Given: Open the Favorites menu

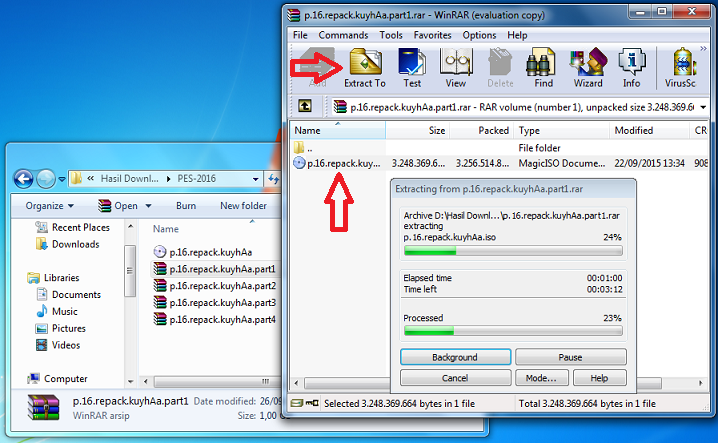Looking at the screenshot, I should pyautogui.click(x=432, y=35).
